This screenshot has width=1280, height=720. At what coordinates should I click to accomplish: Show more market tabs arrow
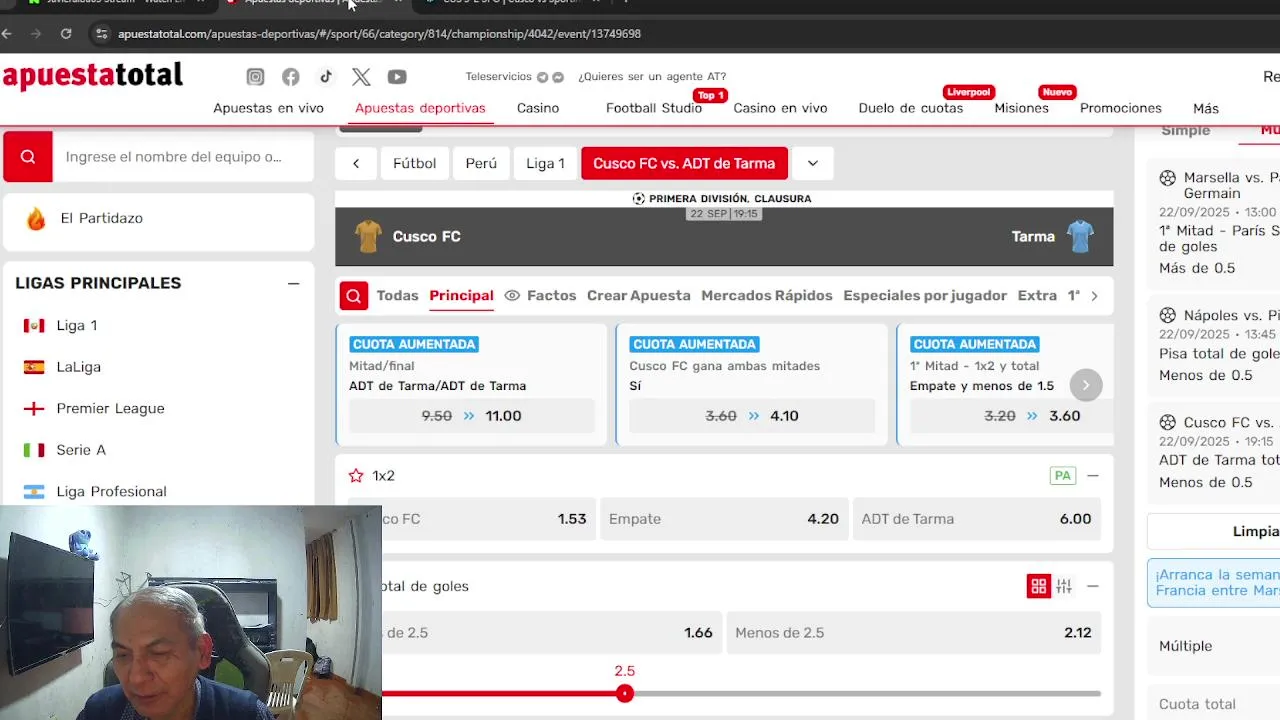click(x=1094, y=296)
